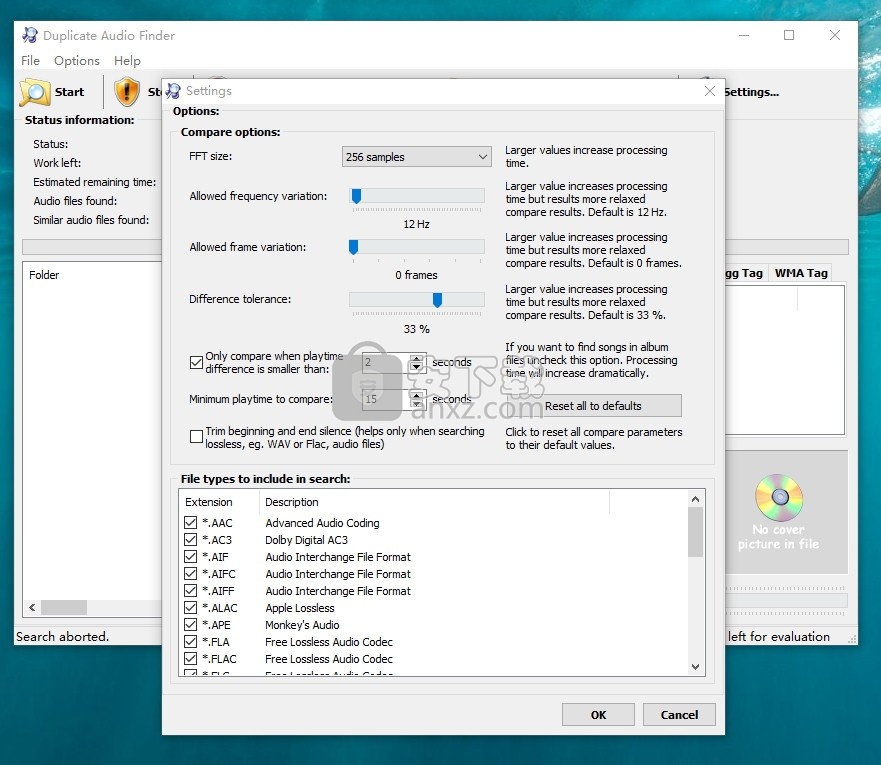Sort list by Description column header
The image size is (881, 765).
tap(292, 502)
